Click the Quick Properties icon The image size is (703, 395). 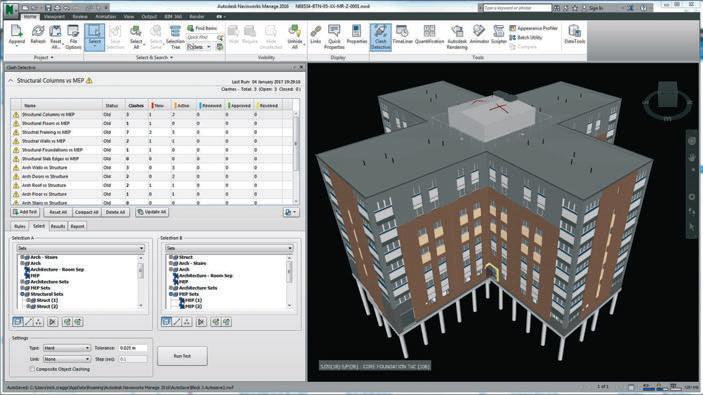(334, 37)
